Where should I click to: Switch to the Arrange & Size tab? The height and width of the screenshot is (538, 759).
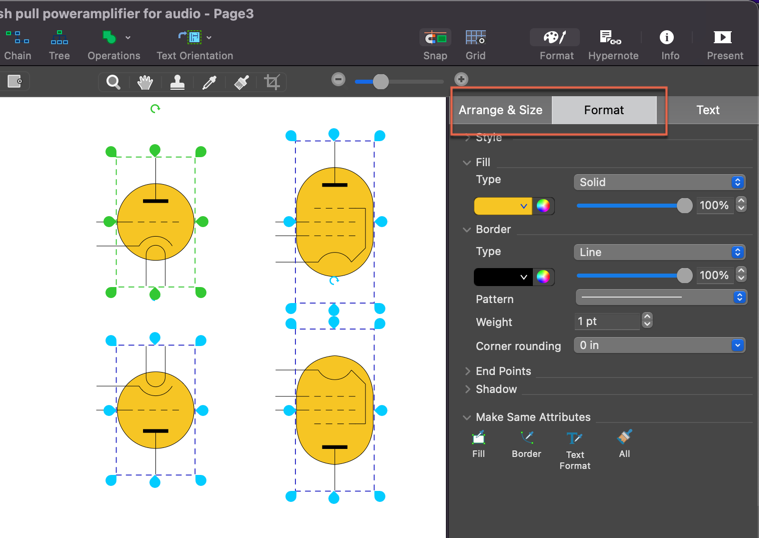[500, 110]
